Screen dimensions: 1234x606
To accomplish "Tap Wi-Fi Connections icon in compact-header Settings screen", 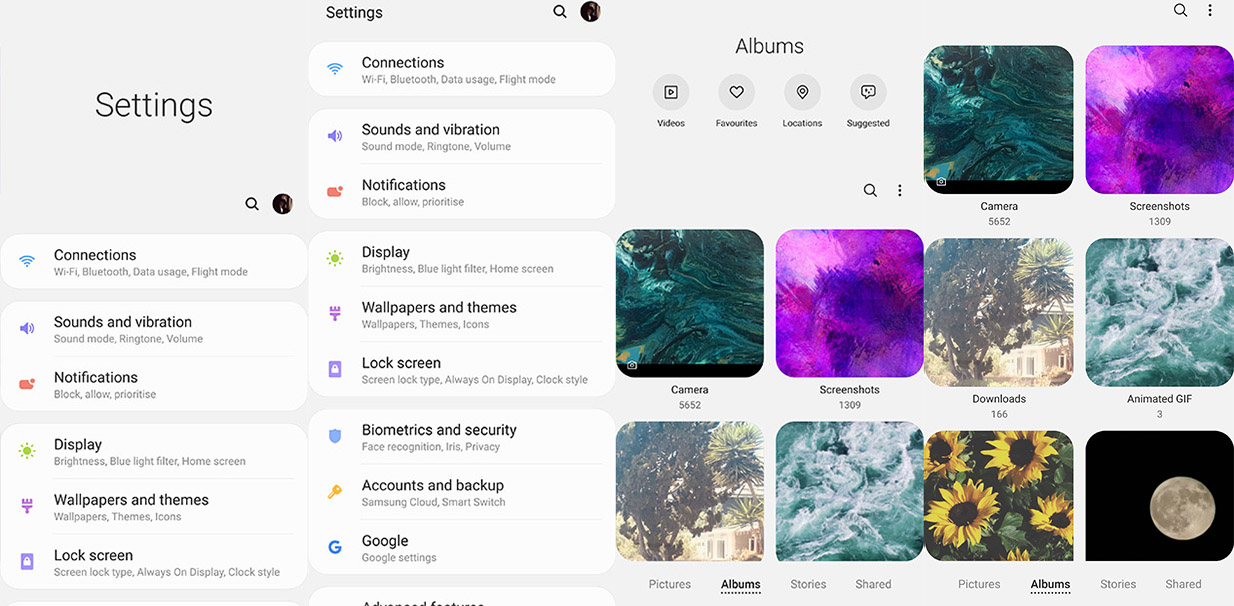I will tap(335, 69).
